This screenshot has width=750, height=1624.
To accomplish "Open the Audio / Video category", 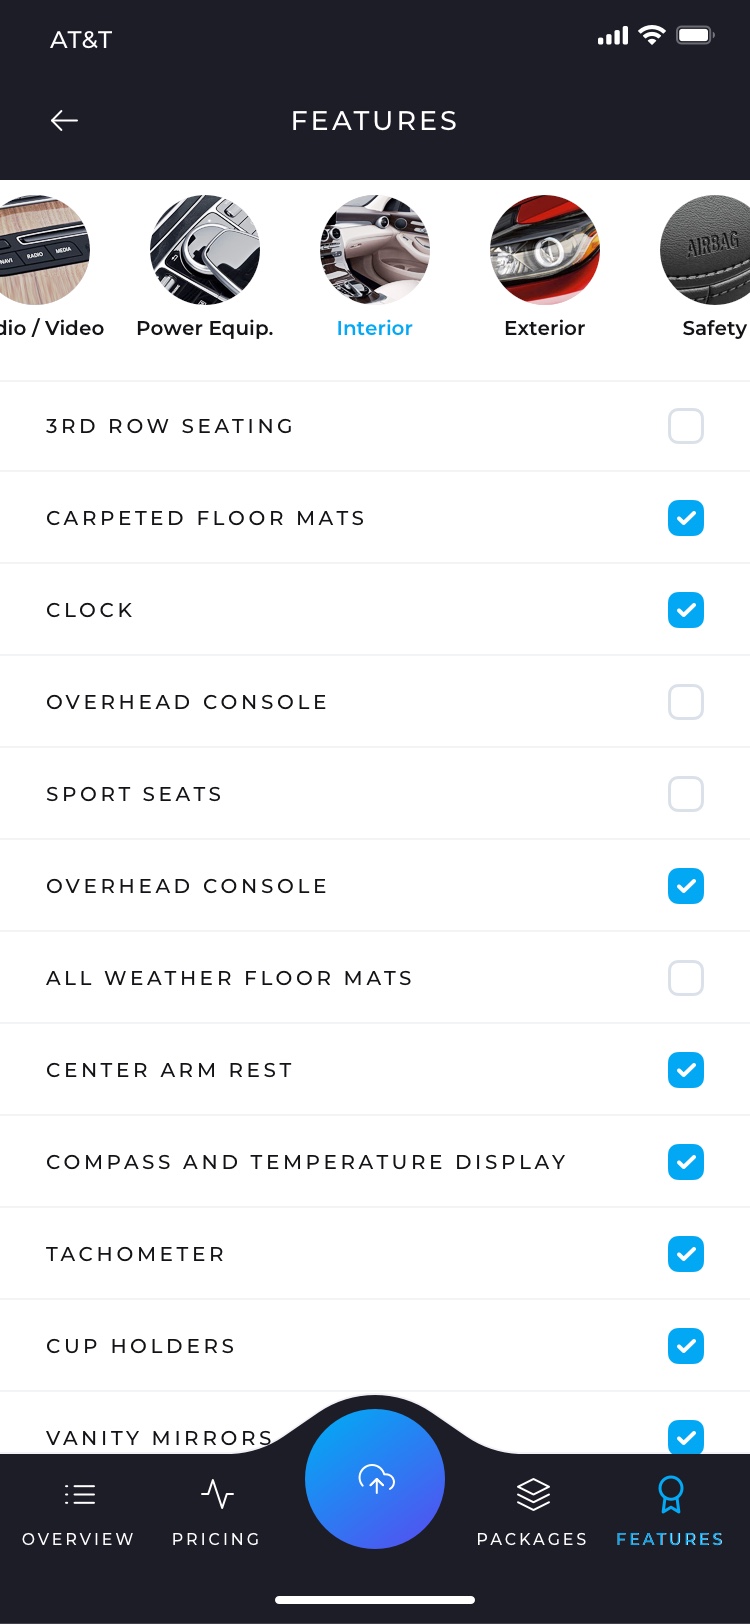I will tap(45, 250).
